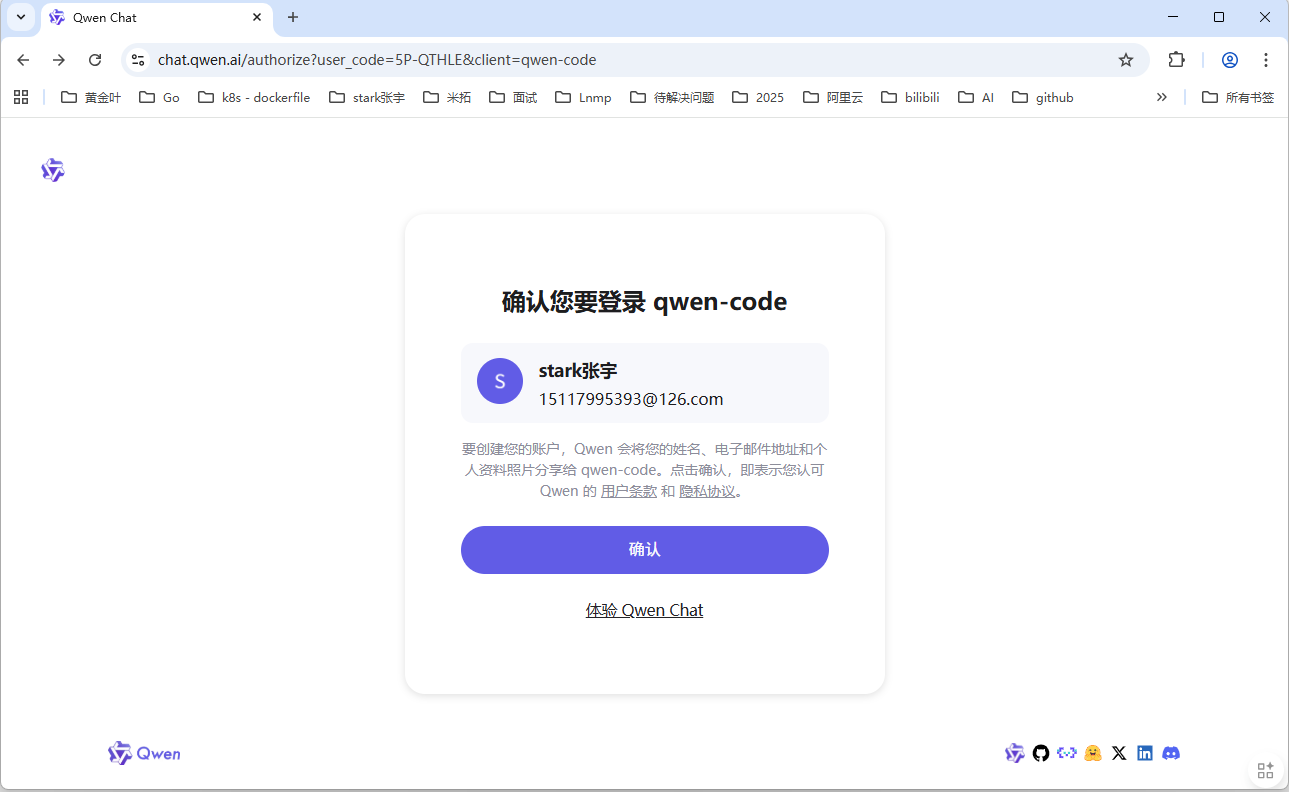This screenshot has width=1289, height=792.
Task: Open the 米拓 bookmark folder
Action: [447, 97]
